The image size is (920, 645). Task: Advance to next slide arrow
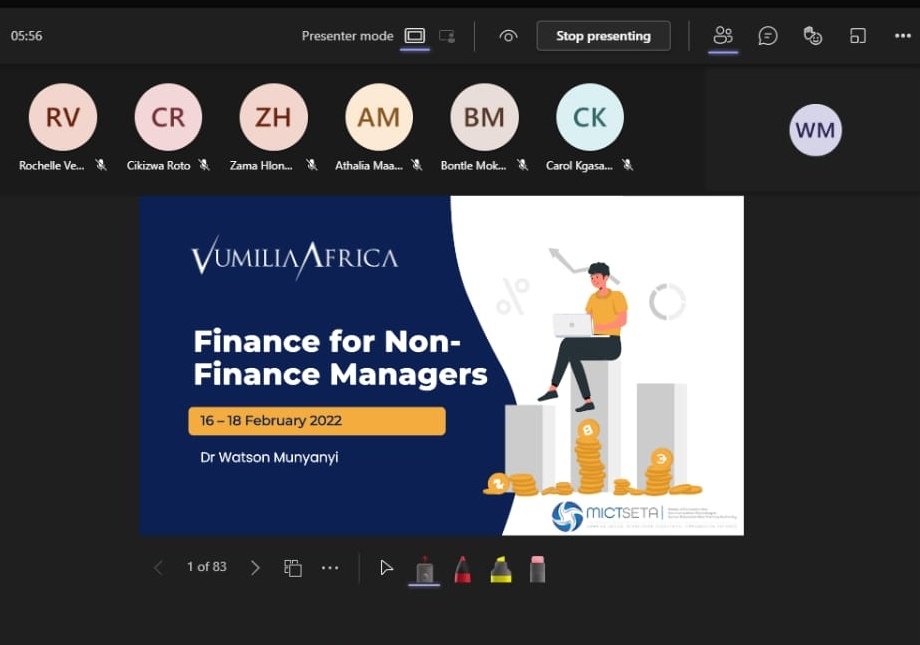[255, 568]
